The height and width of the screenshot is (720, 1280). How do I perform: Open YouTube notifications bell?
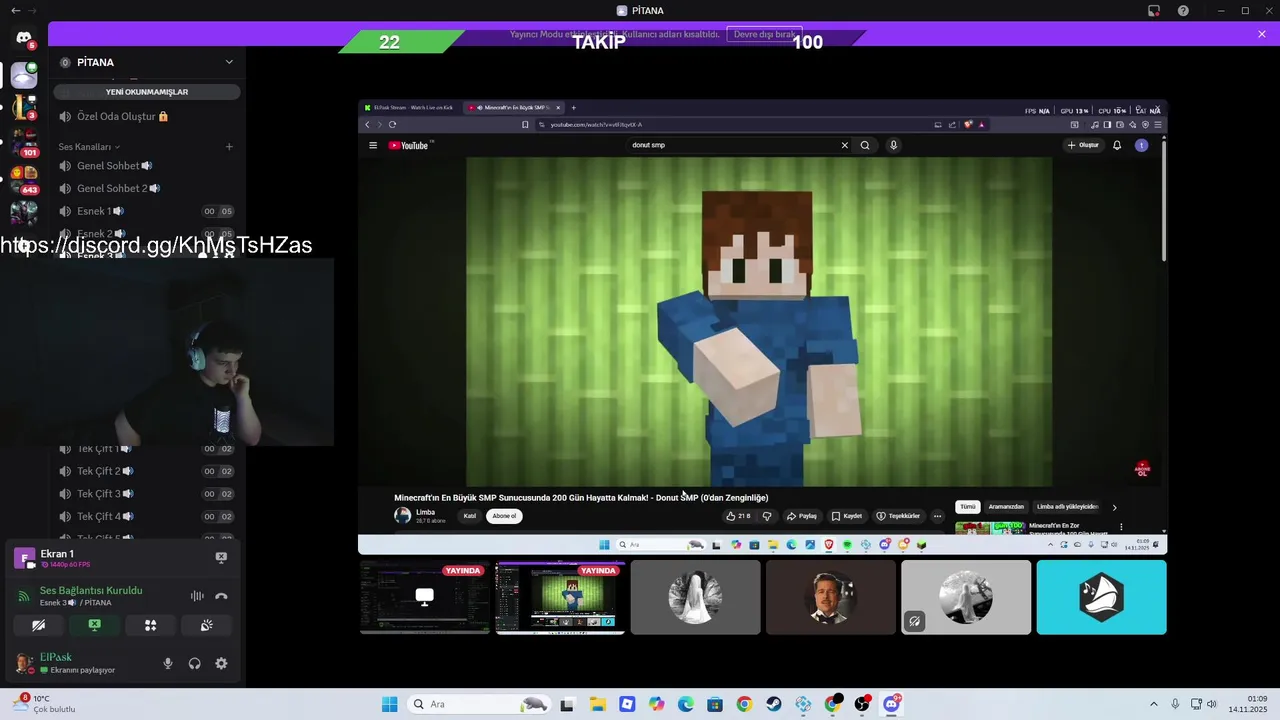coord(1117,145)
